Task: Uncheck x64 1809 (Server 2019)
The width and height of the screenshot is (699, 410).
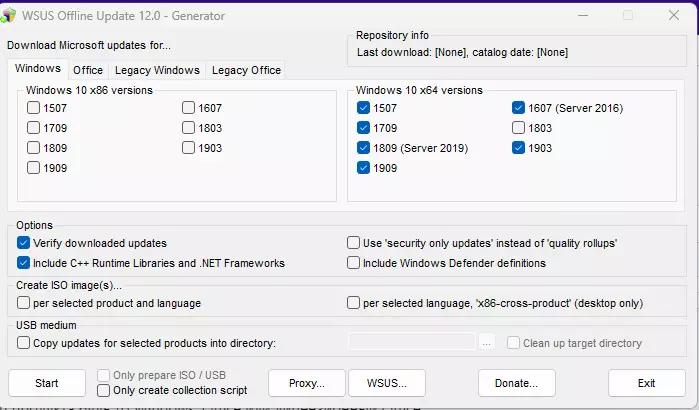Action: [x=363, y=148]
